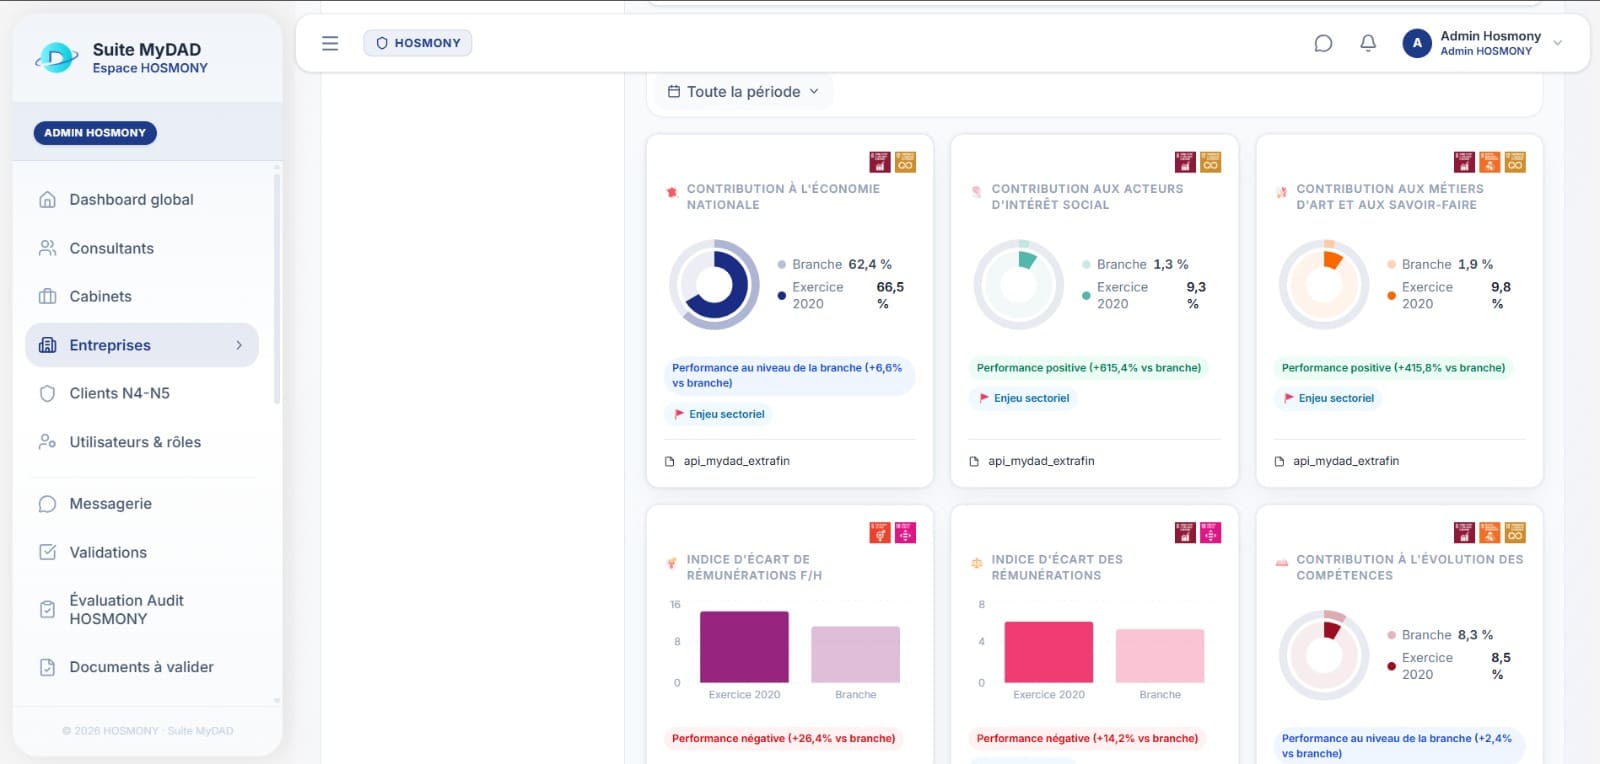The height and width of the screenshot is (764, 1600).
Task: Open the chat messages icon
Action: coord(1323,43)
